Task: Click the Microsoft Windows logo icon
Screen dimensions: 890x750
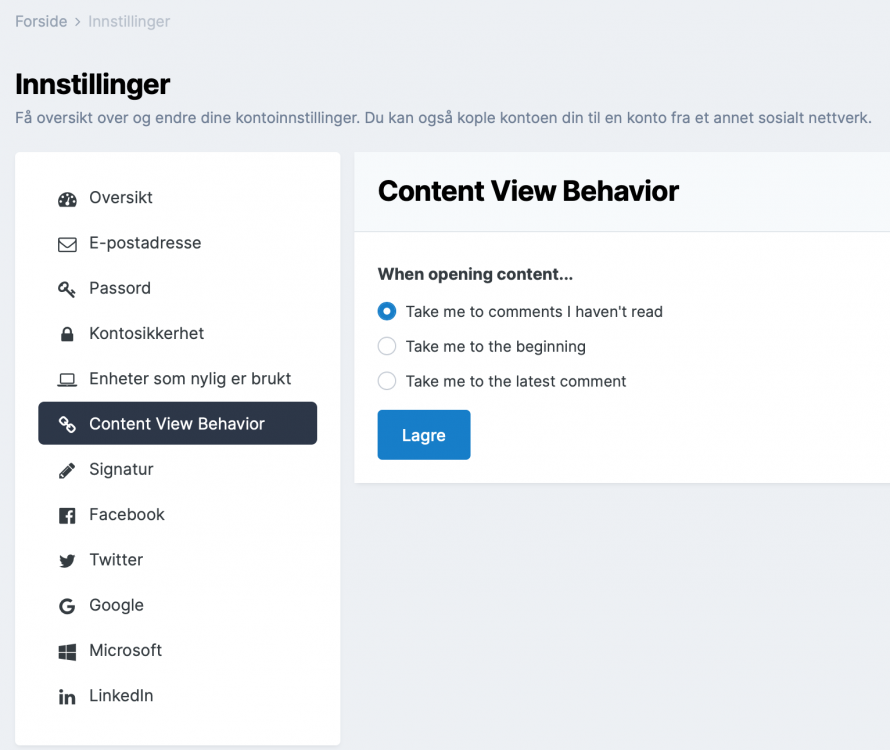Action: coord(67,652)
